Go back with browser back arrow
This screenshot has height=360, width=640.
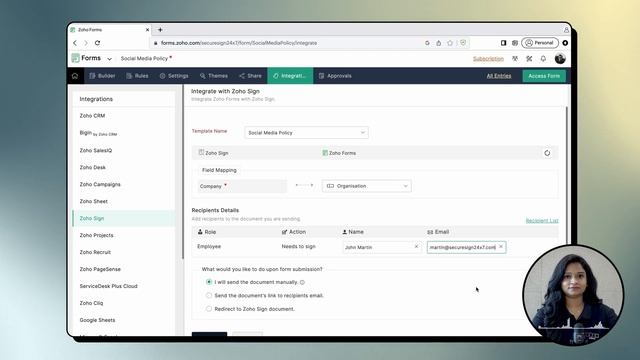point(75,43)
